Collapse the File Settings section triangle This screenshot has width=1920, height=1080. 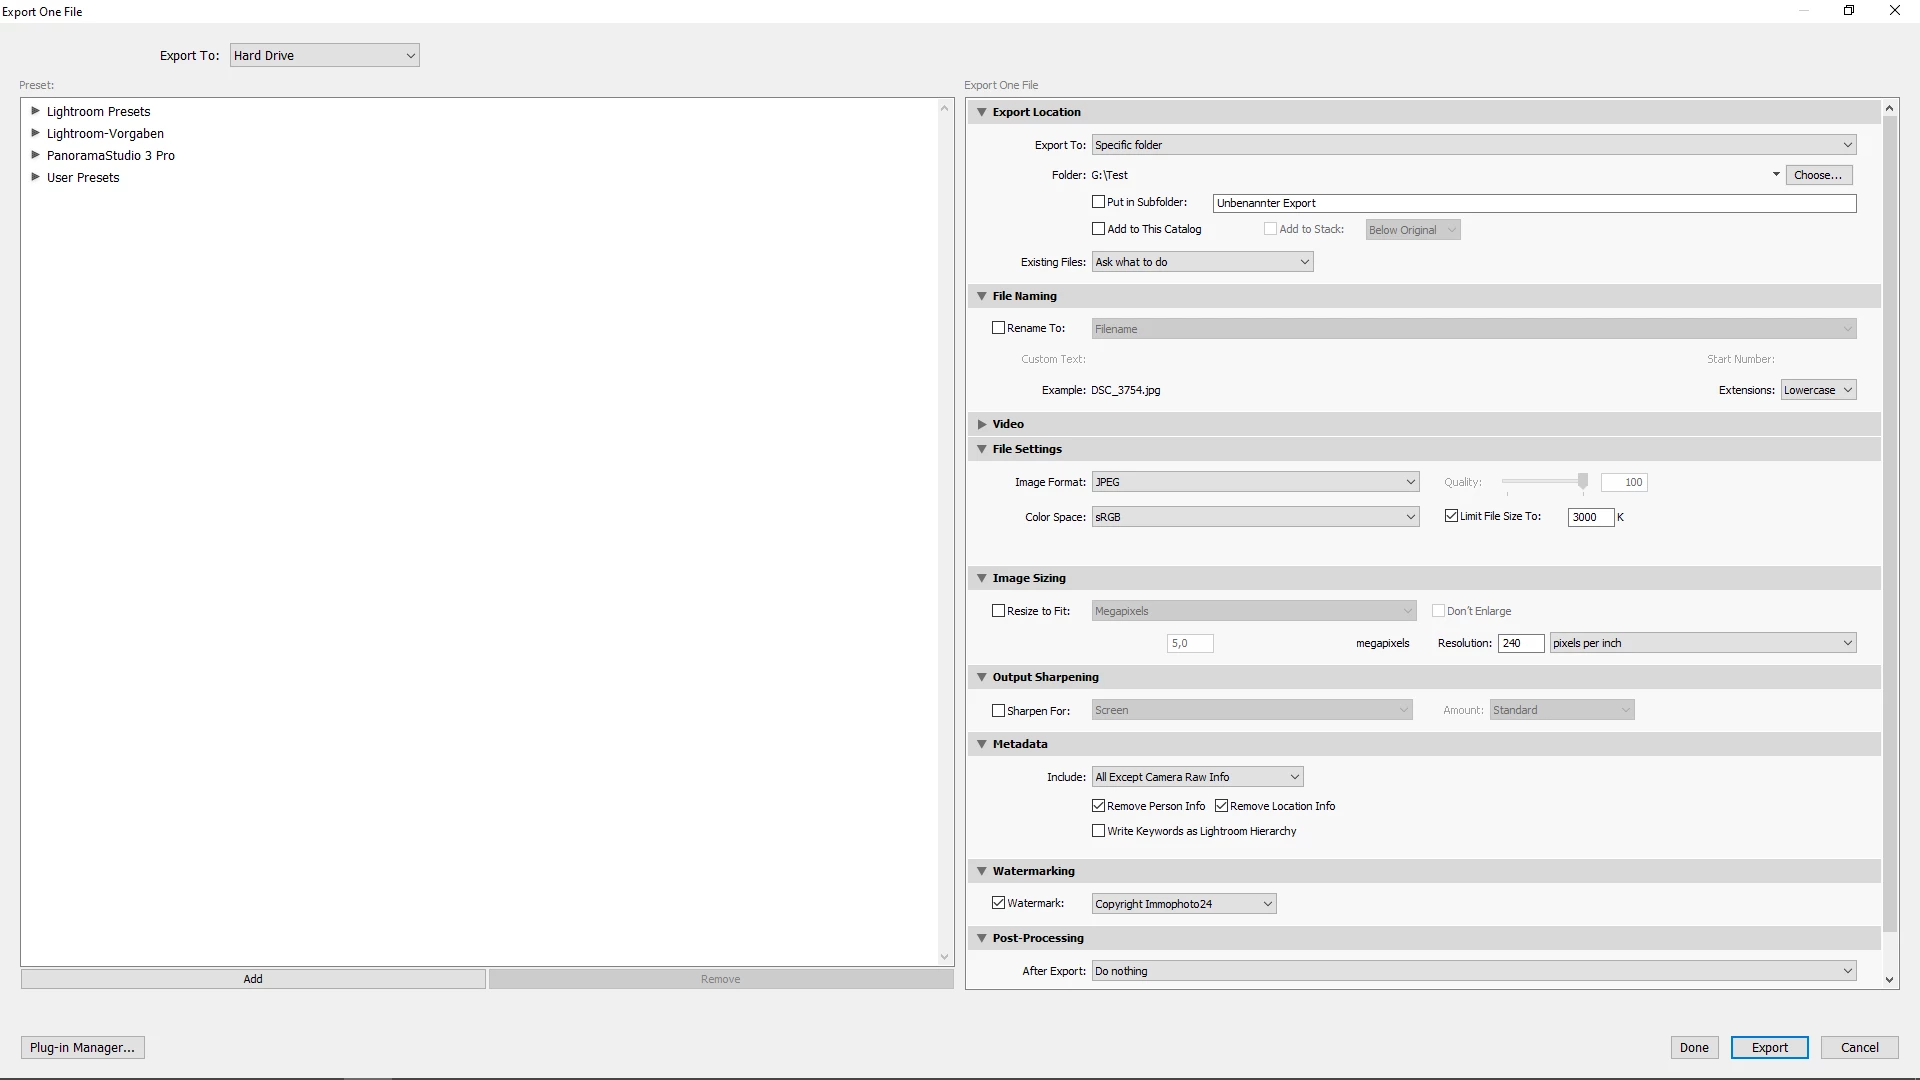pos(981,449)
